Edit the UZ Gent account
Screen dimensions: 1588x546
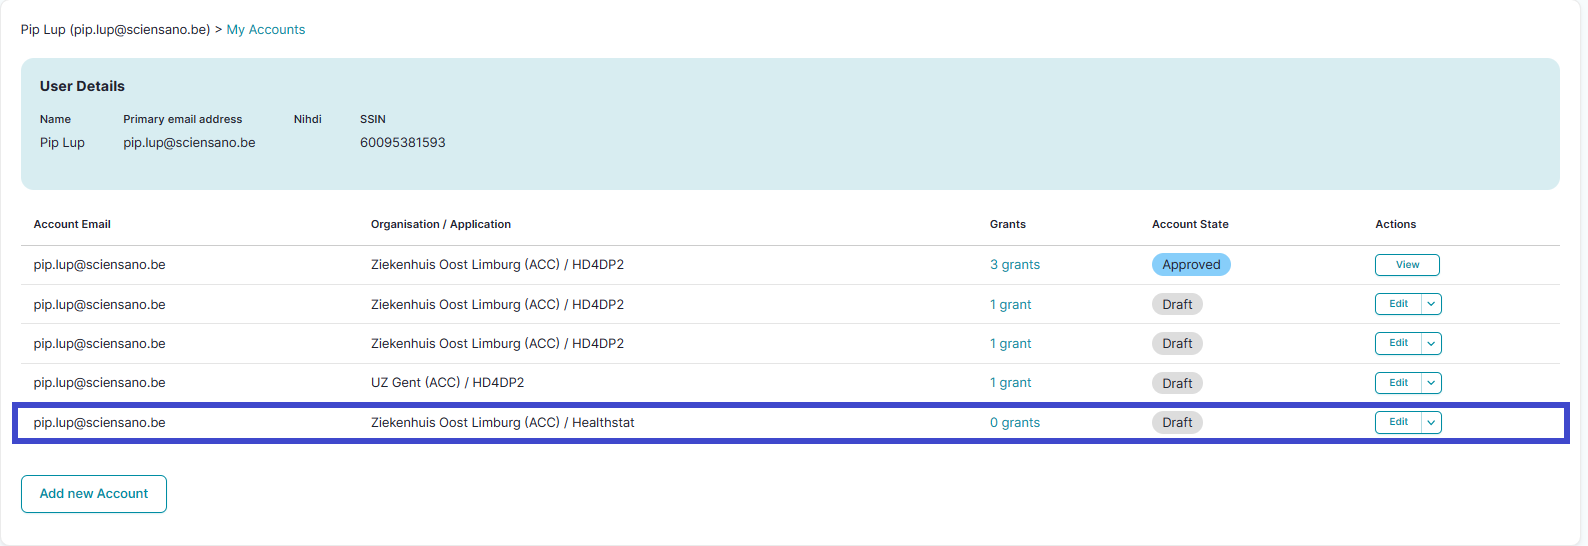(x=1398, y=383)
